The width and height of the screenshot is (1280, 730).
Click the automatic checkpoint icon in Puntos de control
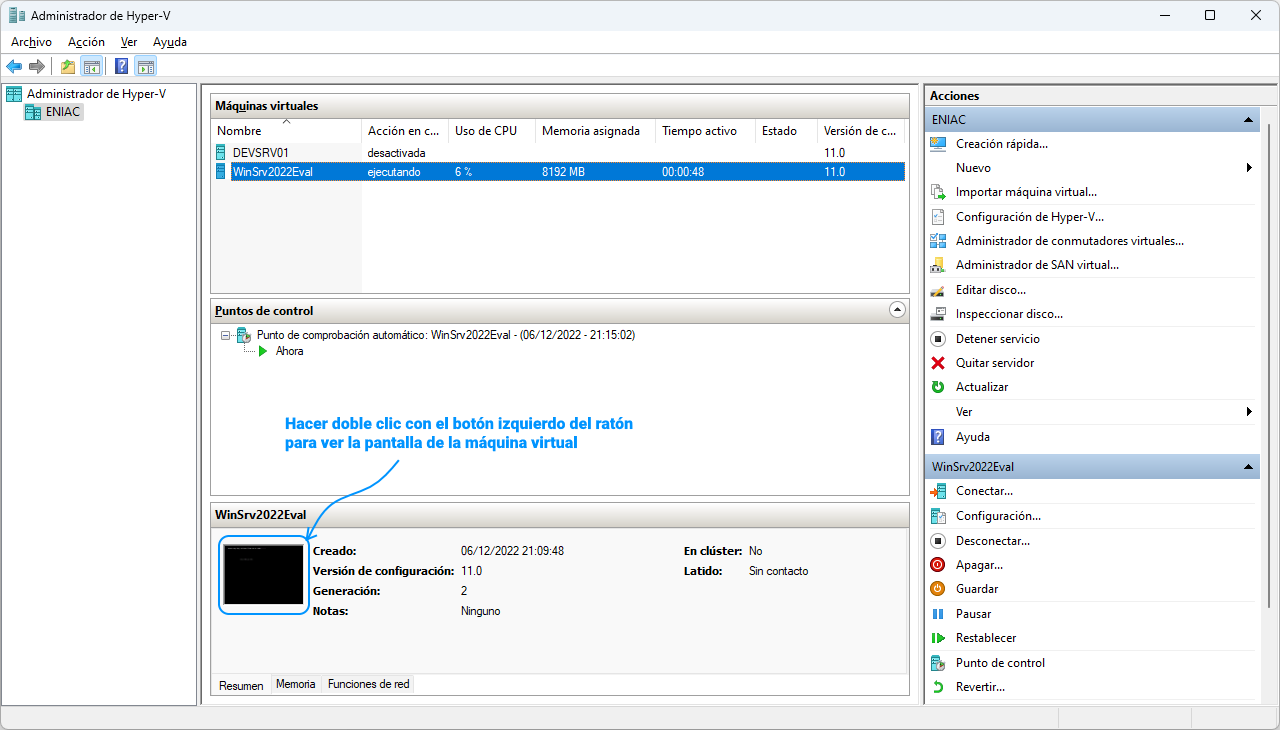[x=244, y=335]
